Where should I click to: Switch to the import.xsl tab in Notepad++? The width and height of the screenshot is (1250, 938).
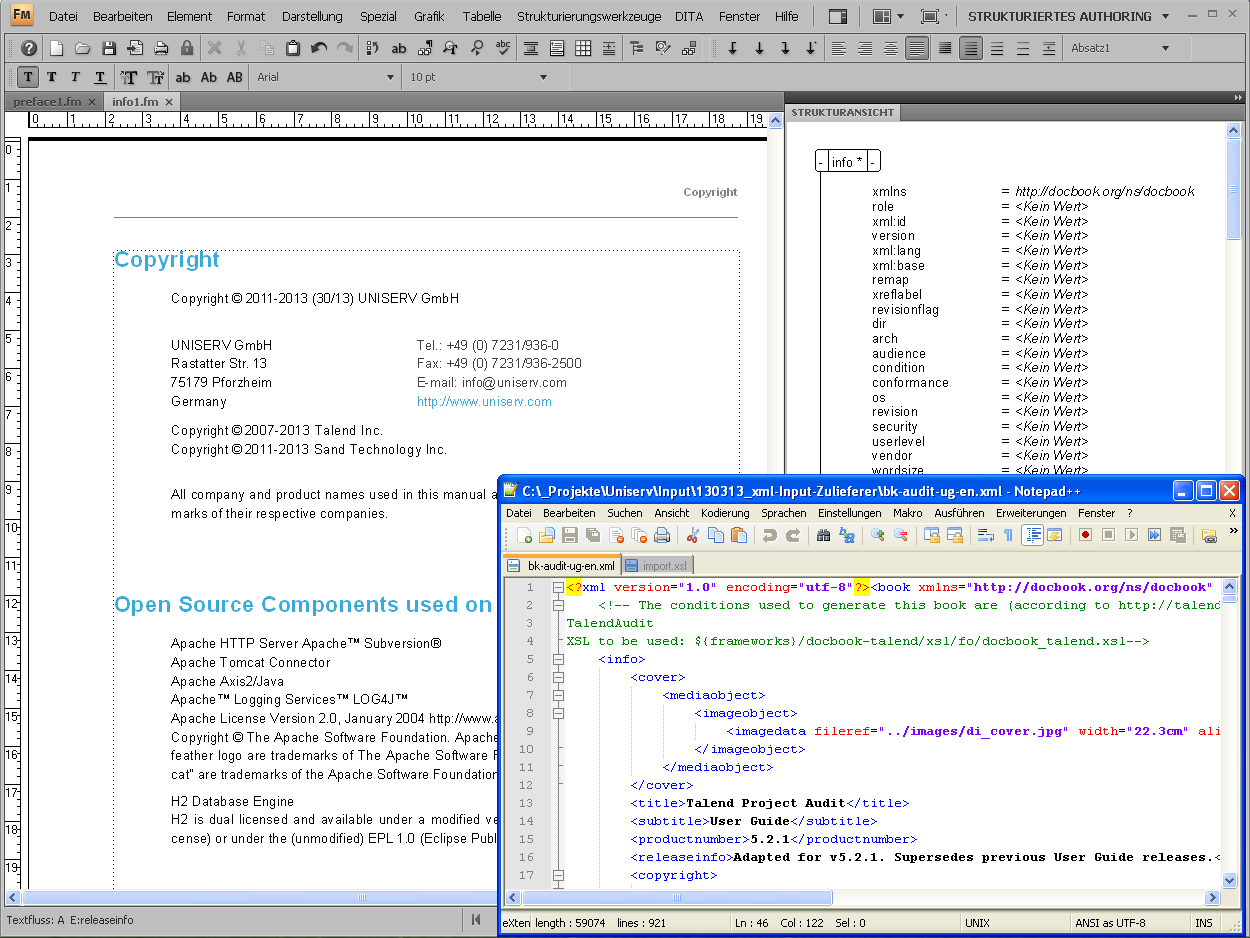(664, 566)
